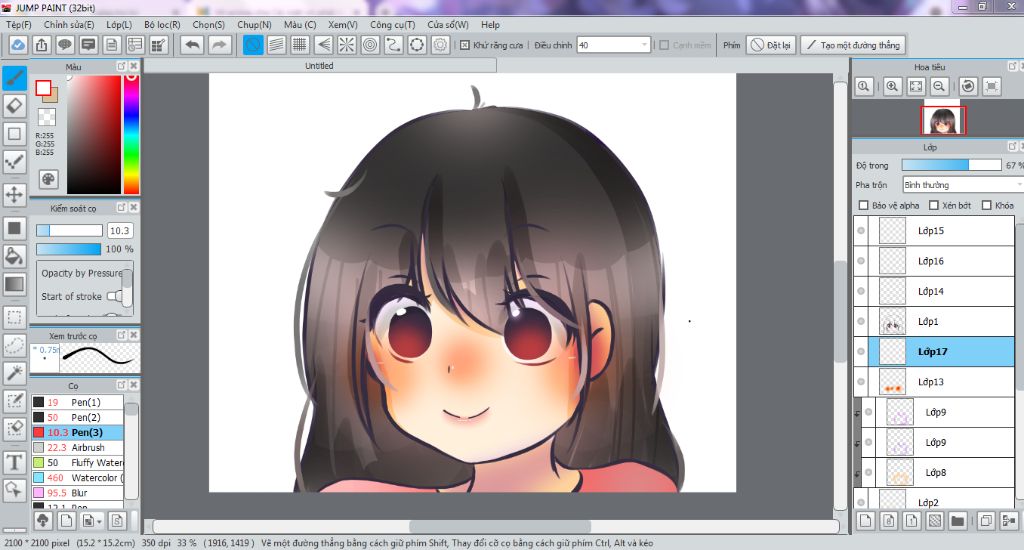This screenshot has height=550, width=1024.
Task: Click fit-to-screen icon in navigator
Action: click(x=916, y=86)
